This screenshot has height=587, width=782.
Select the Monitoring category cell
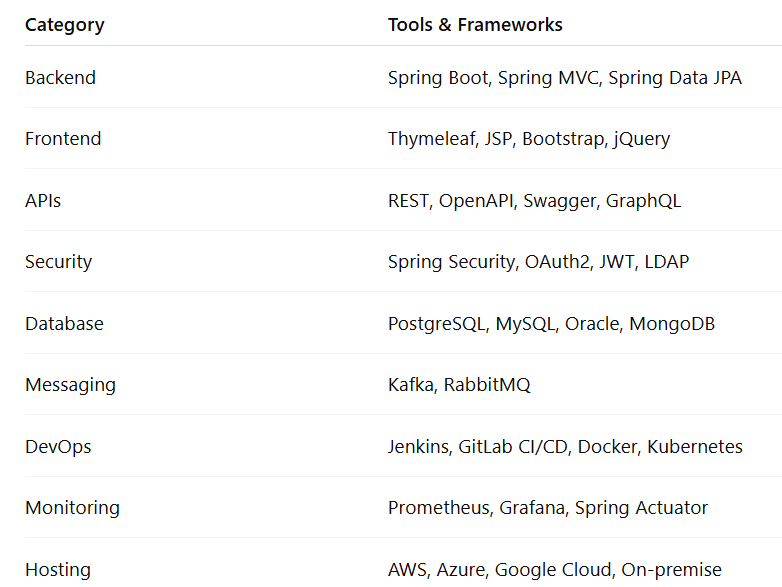(72, 508)
